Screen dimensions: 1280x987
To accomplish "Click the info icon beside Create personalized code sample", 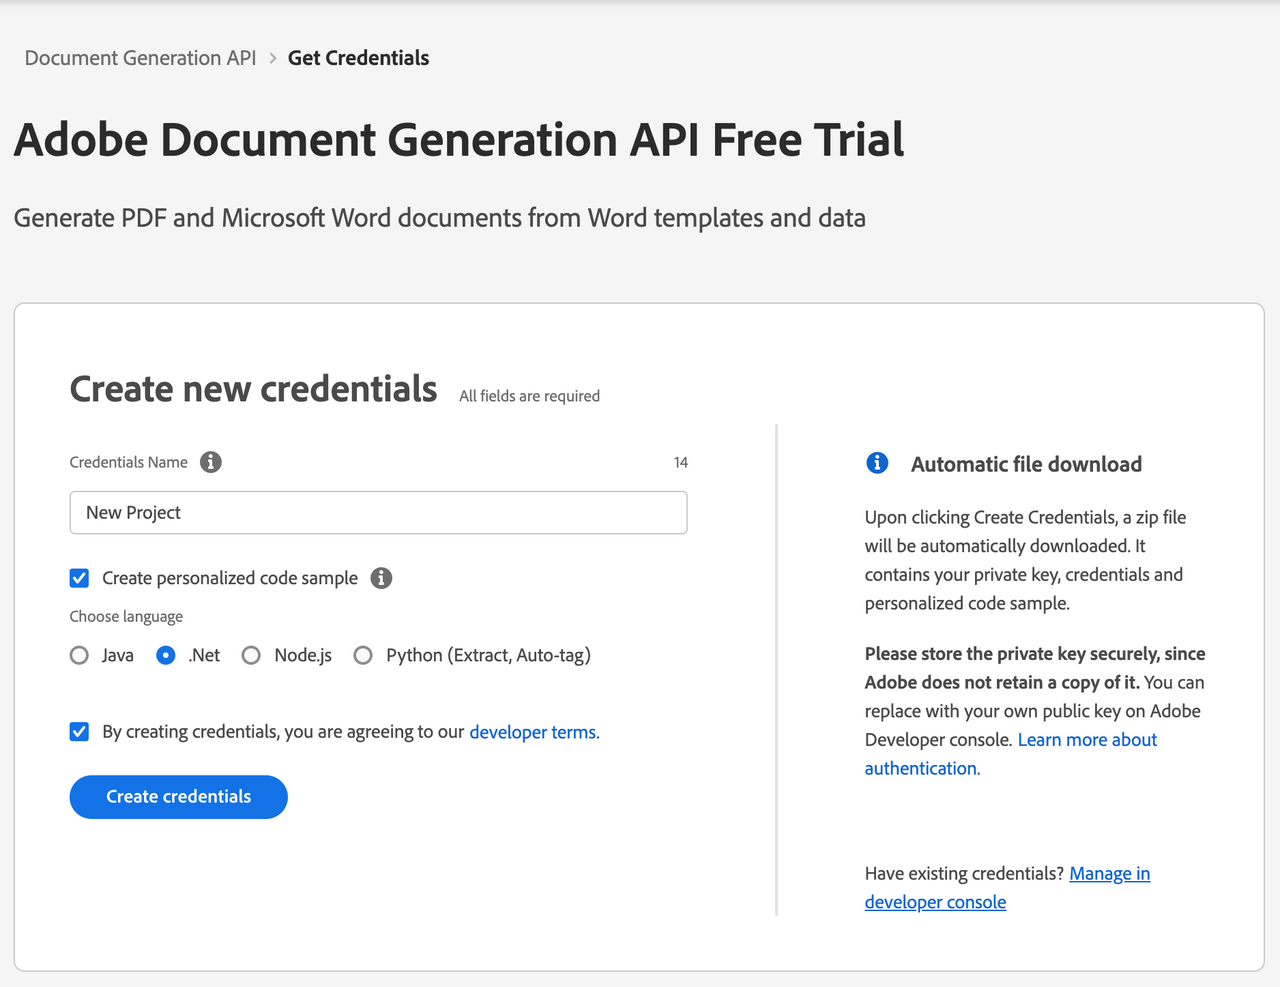I will click(x=381, y=578).
